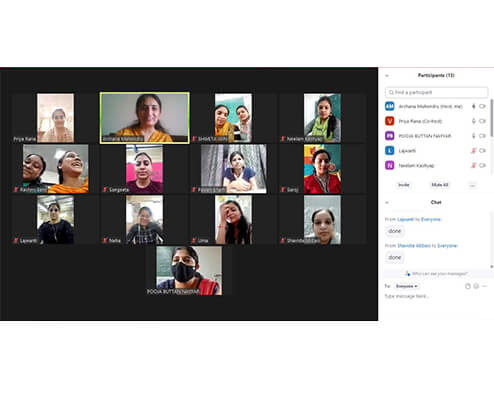Open the To: Everyone recipient dropdown

click(x=406, y=286)
